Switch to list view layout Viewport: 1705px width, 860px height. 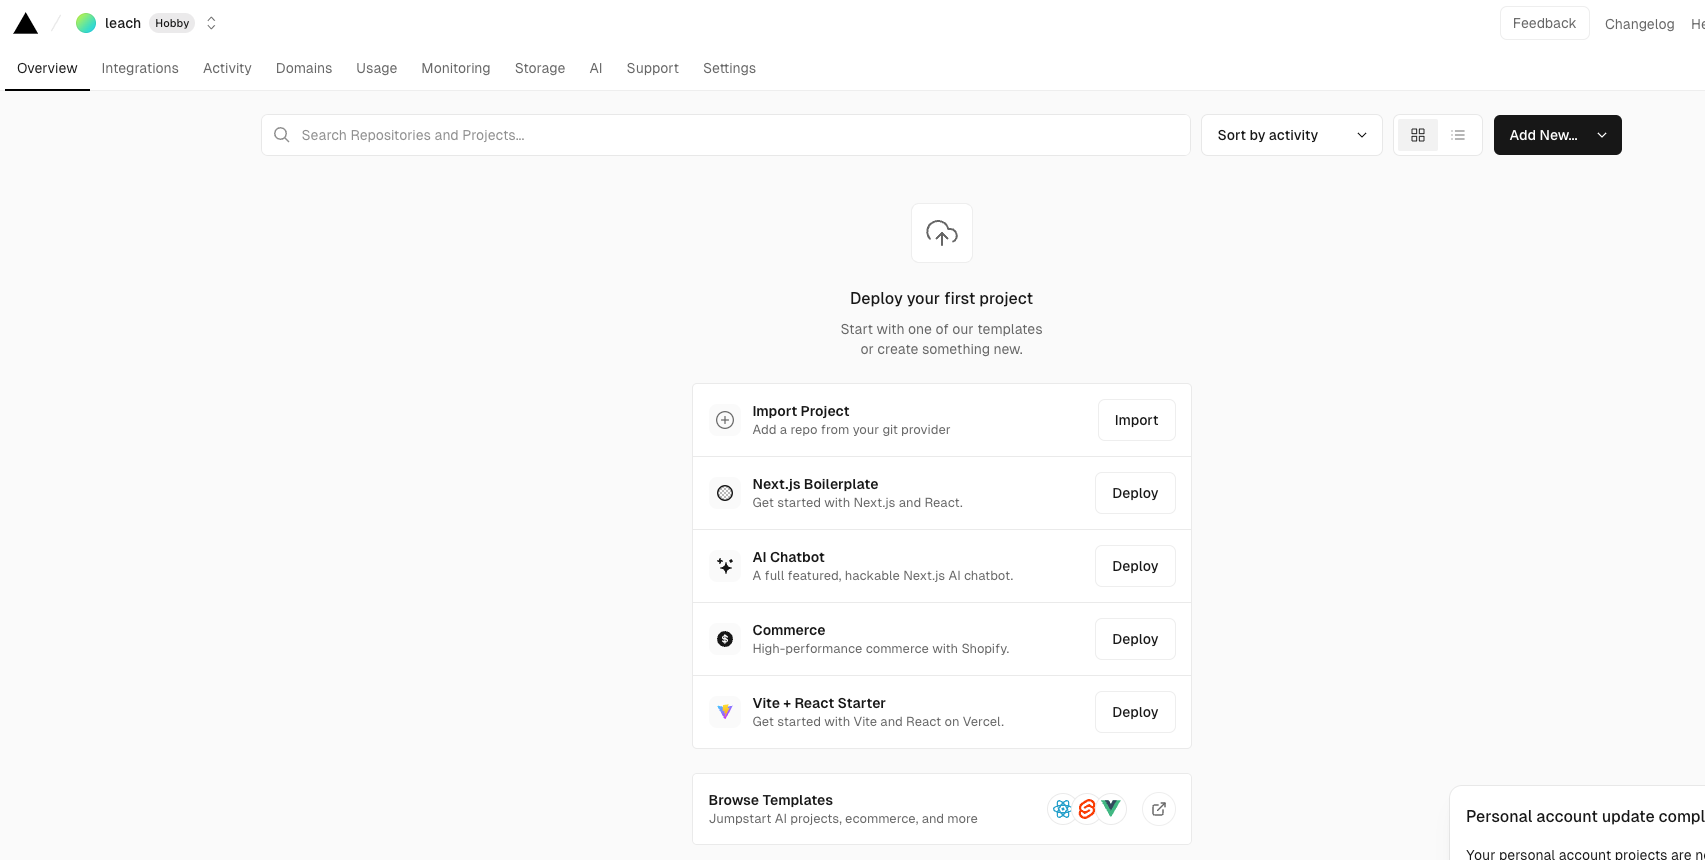(1458, 135)
